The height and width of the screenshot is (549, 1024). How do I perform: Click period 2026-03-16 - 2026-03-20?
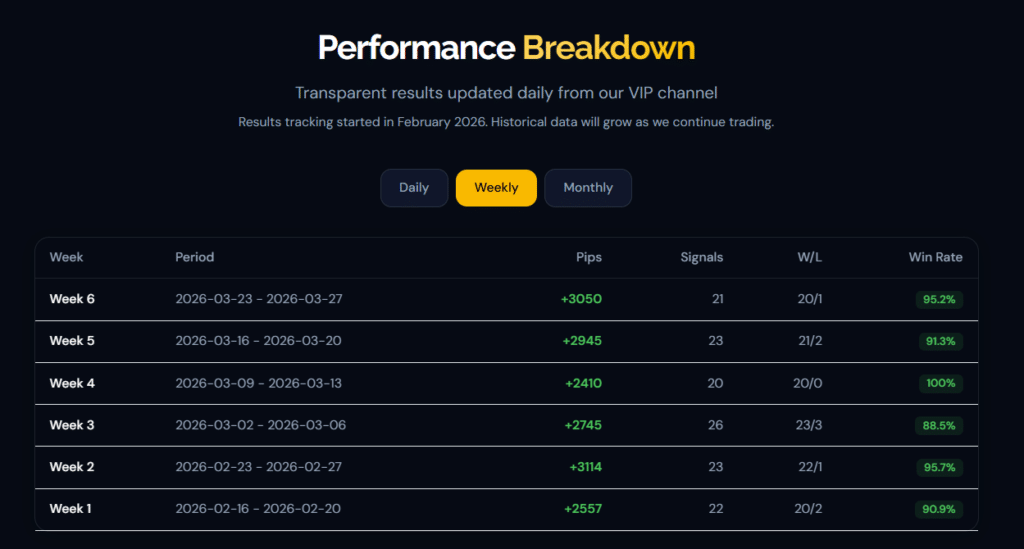[258, 341]
